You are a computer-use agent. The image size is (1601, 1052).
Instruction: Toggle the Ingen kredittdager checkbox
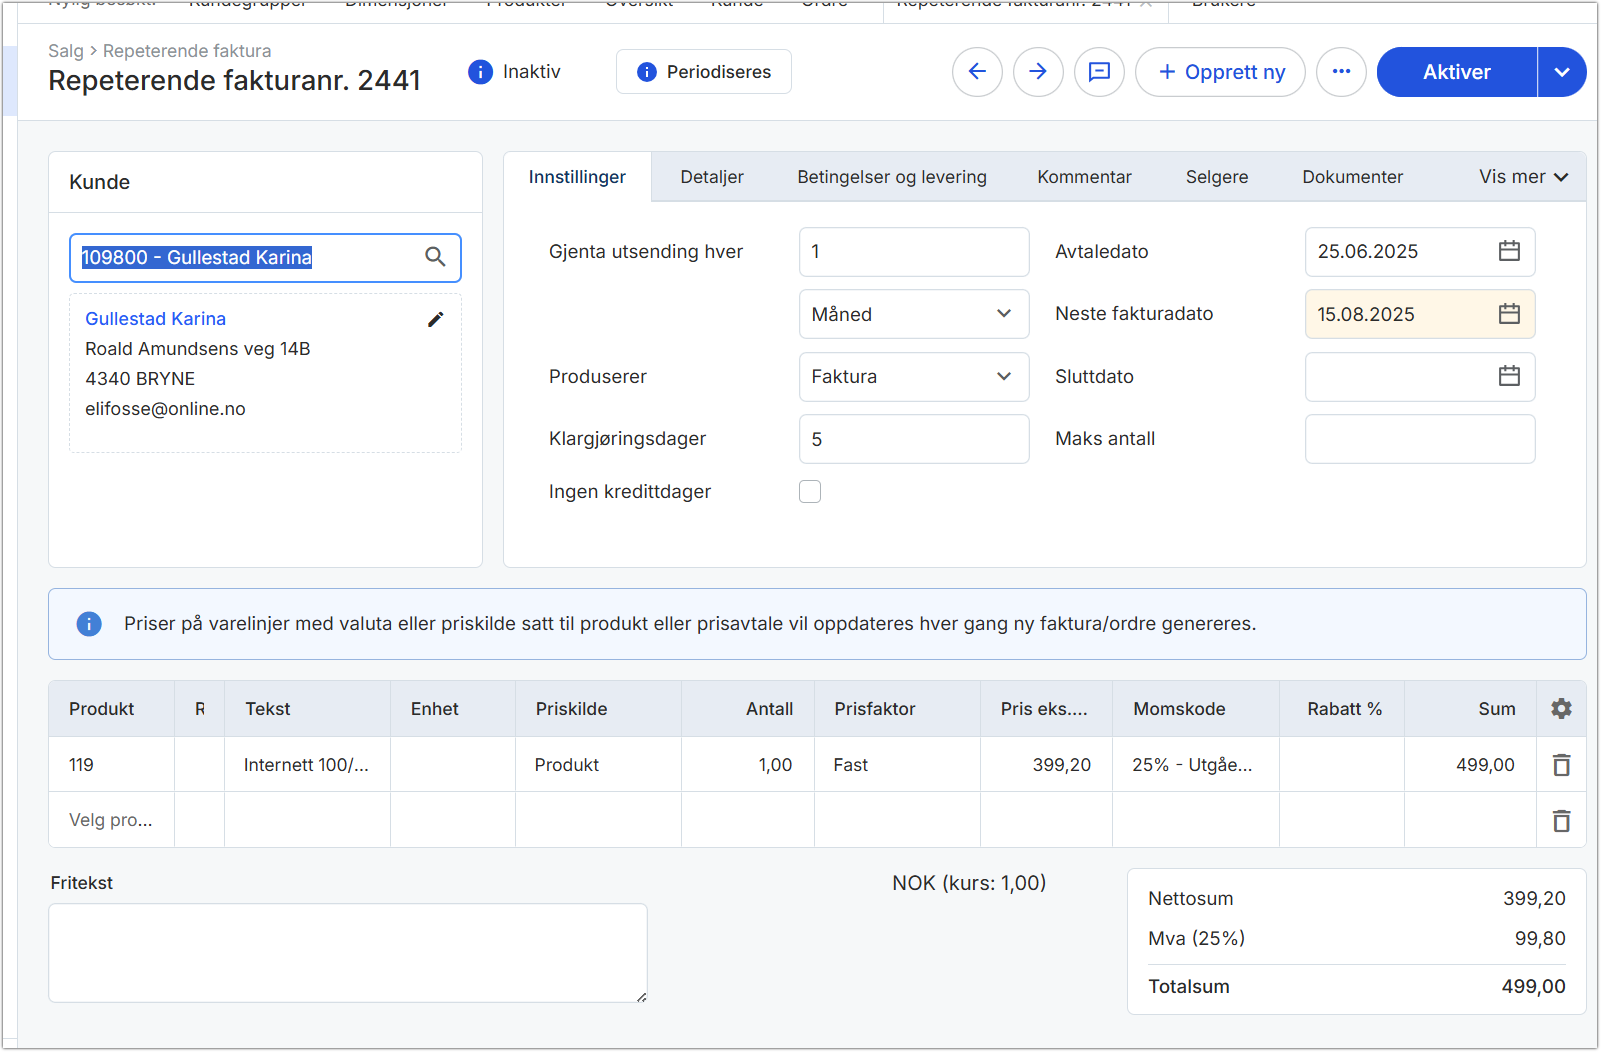(810, 492)
